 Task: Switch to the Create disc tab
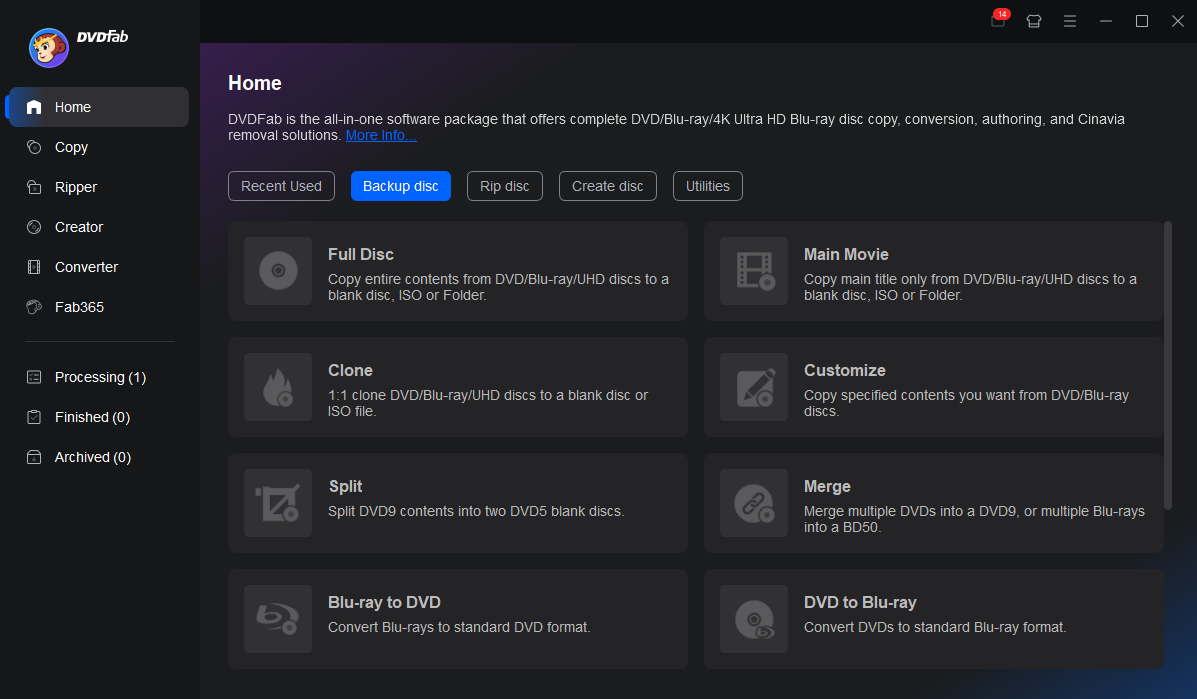pos(608,186)
